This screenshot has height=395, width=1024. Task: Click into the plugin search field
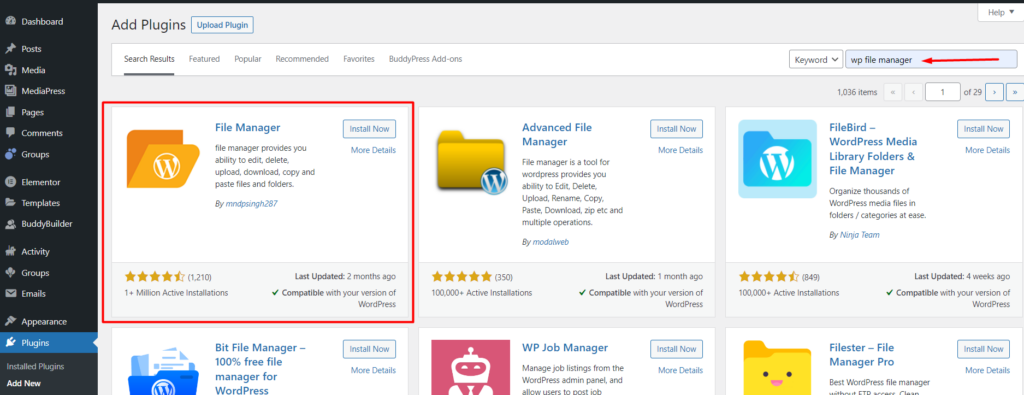tap(931, 59)
